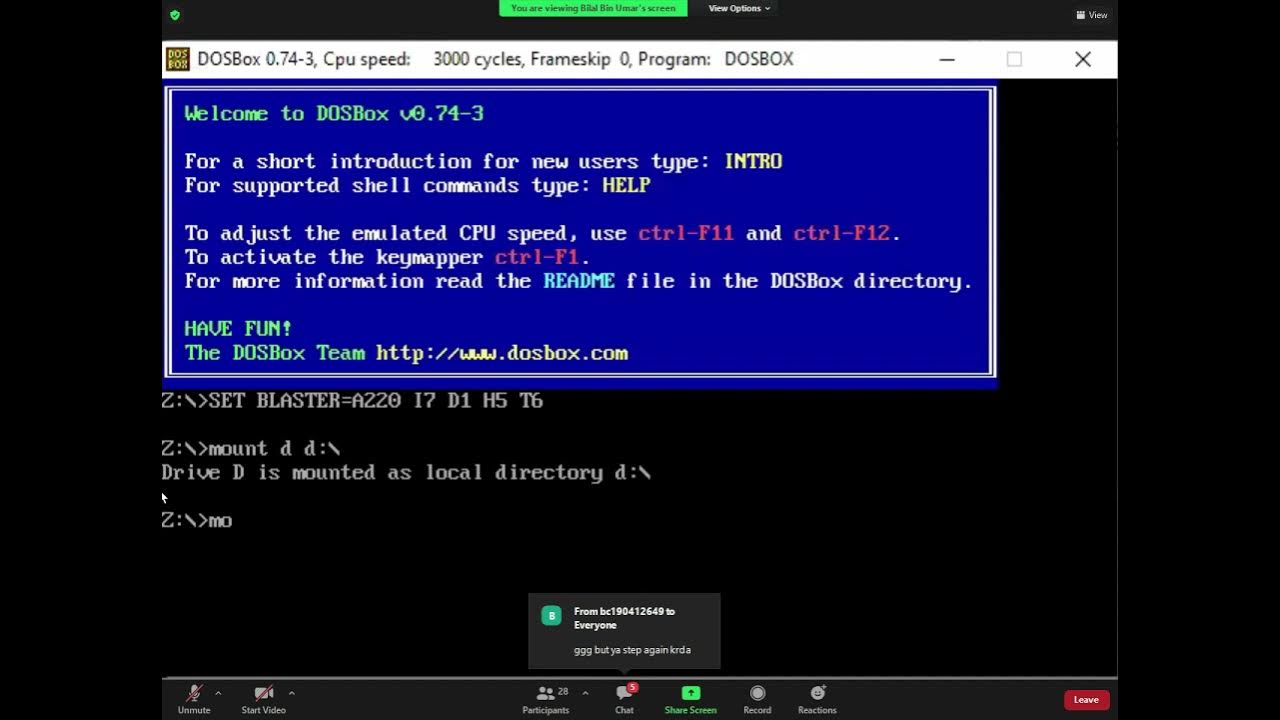
Task: Open video options arrow next to Start Video
Action: click(292, 693)
